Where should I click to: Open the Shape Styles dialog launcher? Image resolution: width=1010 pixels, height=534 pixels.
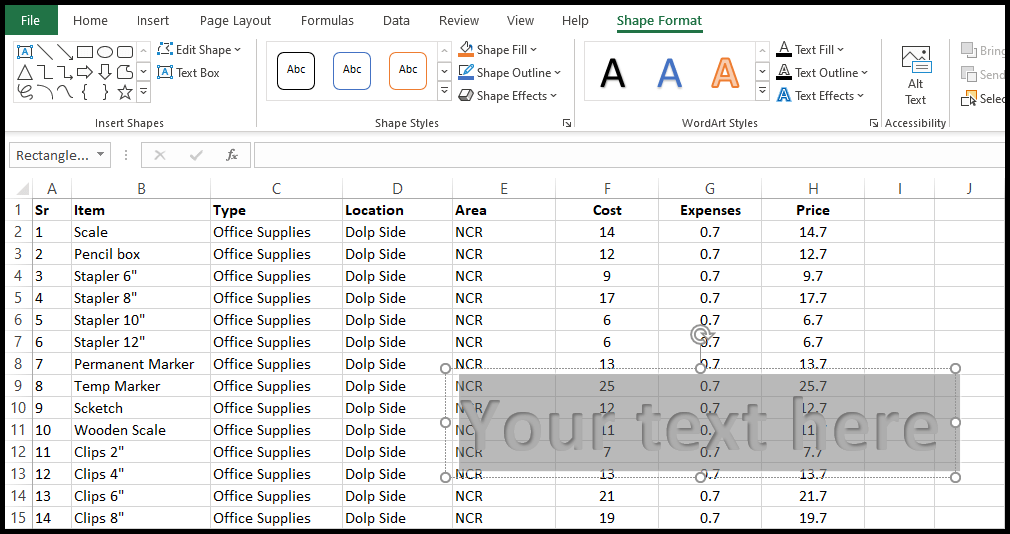click(567, 123)
